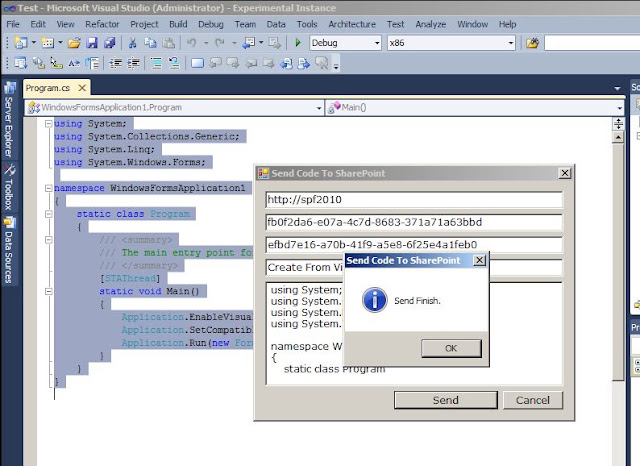Click the Open File folder icon

[x=74, y=42]
